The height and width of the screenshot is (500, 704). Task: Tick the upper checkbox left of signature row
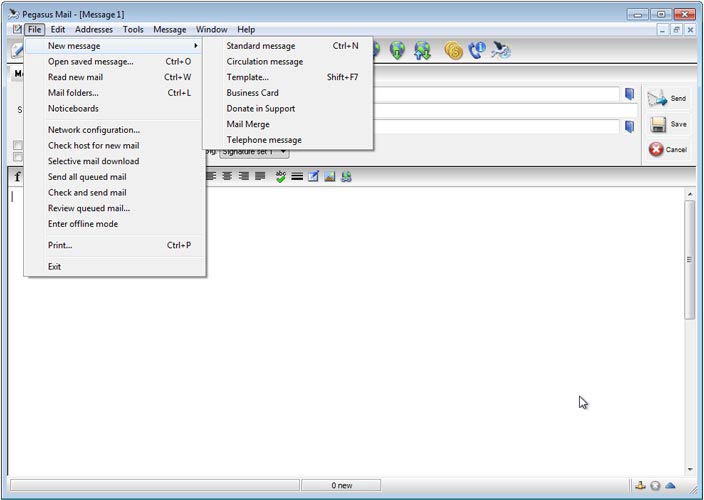[18, 146]
